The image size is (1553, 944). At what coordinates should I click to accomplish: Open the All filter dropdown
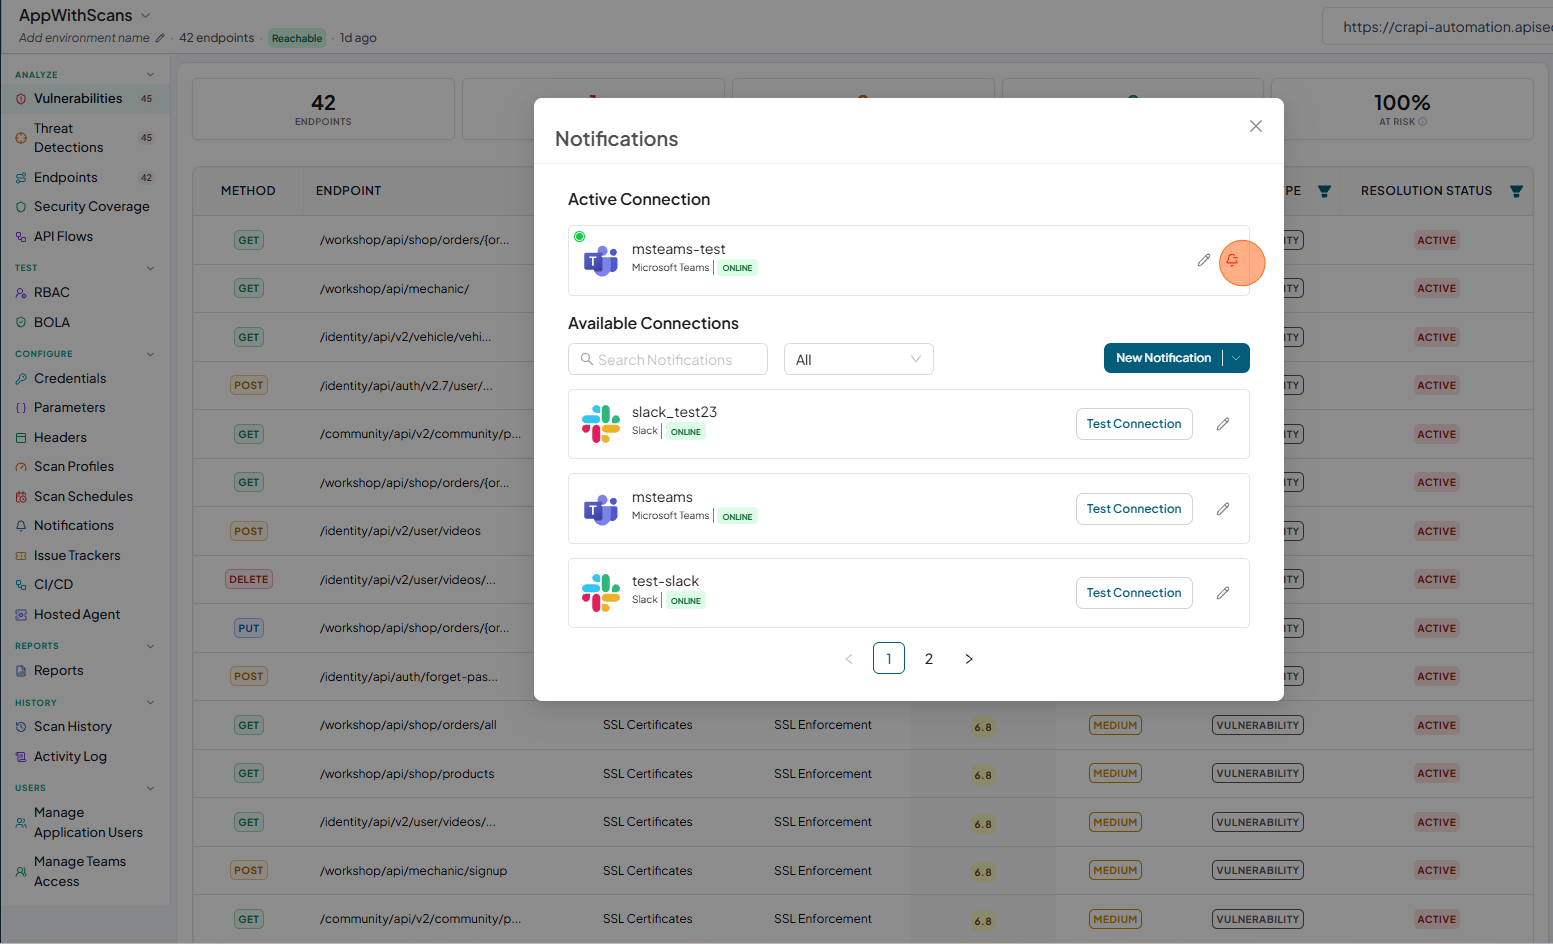pos(858,359)
